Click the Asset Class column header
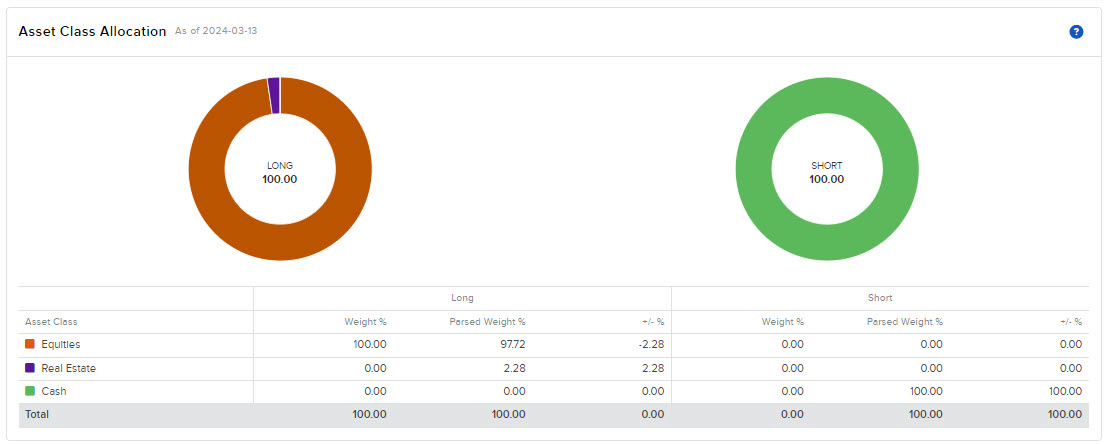The image size is (1108, 444). point(51,322)
